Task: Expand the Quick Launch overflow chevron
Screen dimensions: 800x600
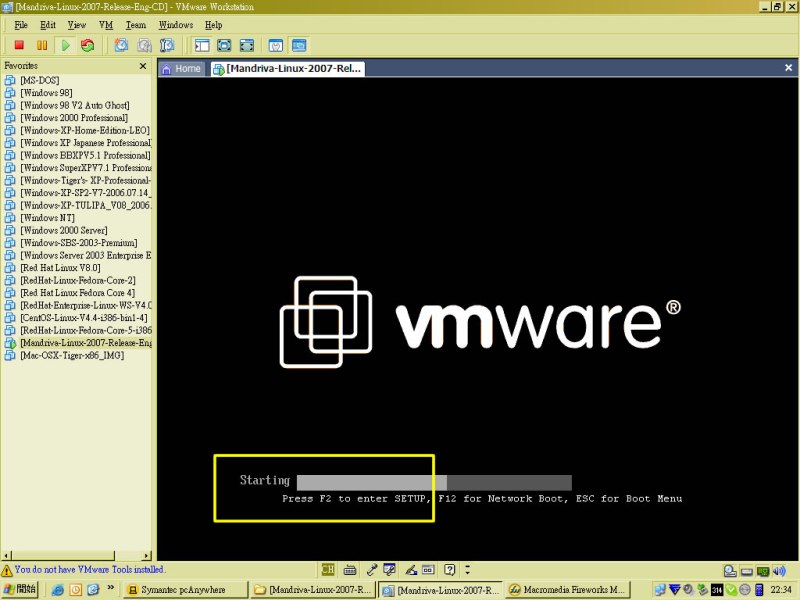Action: [111, 588]
